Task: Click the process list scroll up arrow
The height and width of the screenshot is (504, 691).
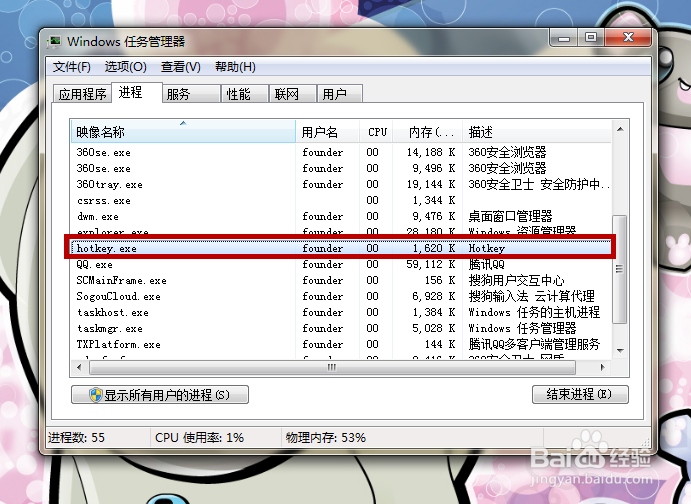Action: 620,130
